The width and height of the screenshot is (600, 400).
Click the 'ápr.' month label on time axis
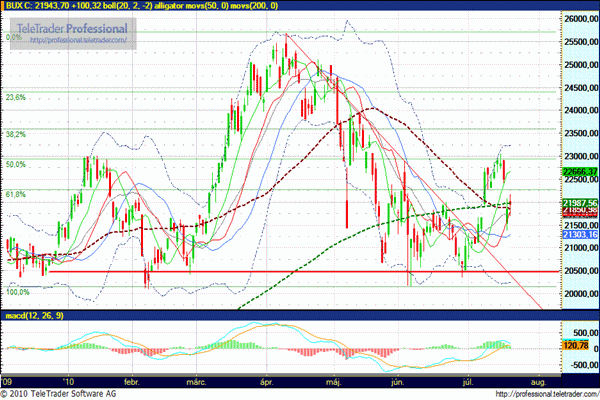pos(268,382)
